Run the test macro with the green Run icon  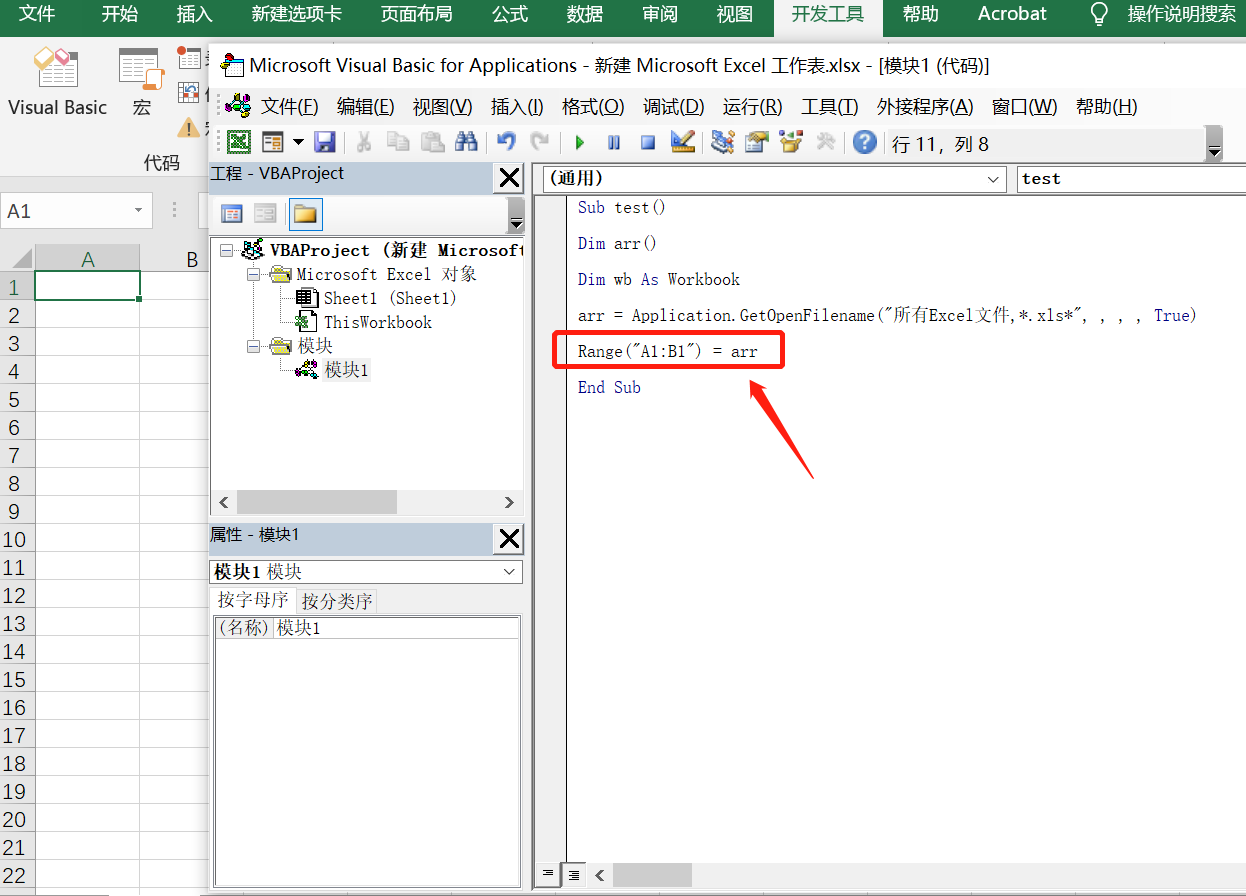(x=579, y=142)
